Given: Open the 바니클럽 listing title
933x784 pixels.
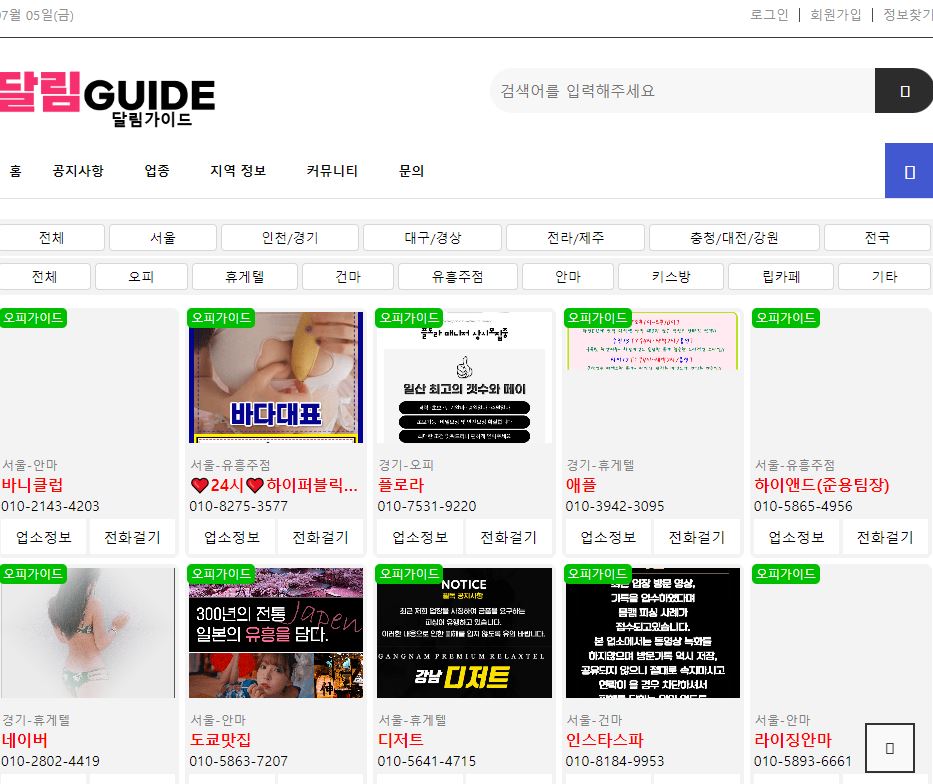Looking at the screenshot, I should tap(32, 485).
